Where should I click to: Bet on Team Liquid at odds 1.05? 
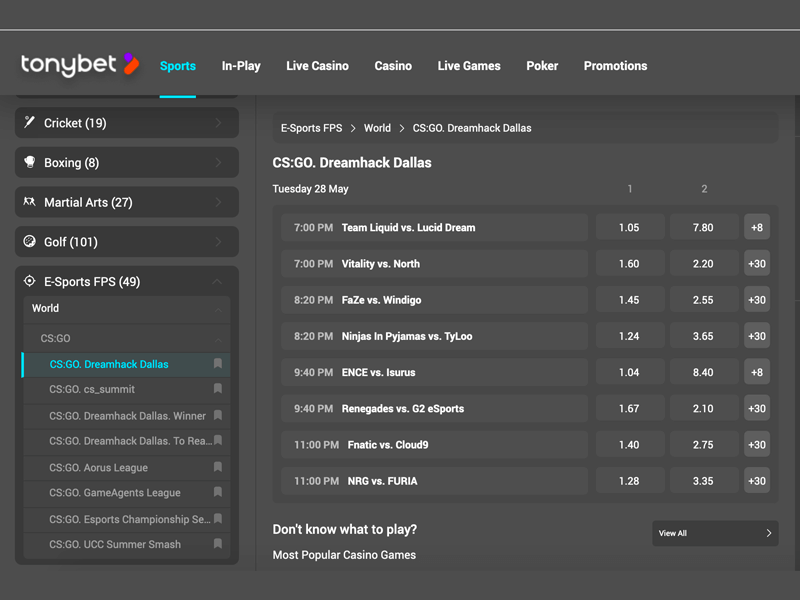click(629, 228)
